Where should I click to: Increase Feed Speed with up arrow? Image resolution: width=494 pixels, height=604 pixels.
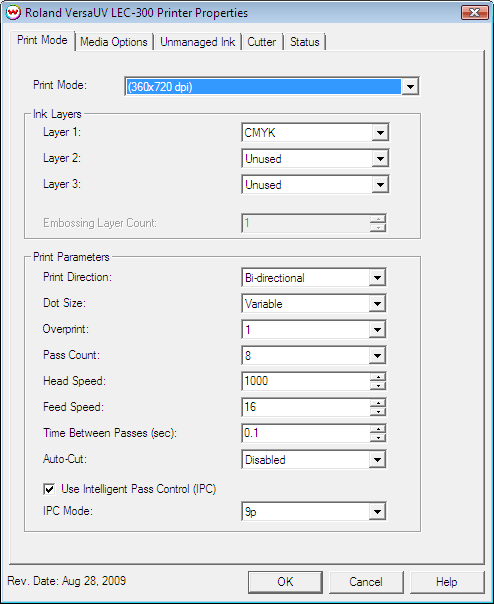pos(378,403)
